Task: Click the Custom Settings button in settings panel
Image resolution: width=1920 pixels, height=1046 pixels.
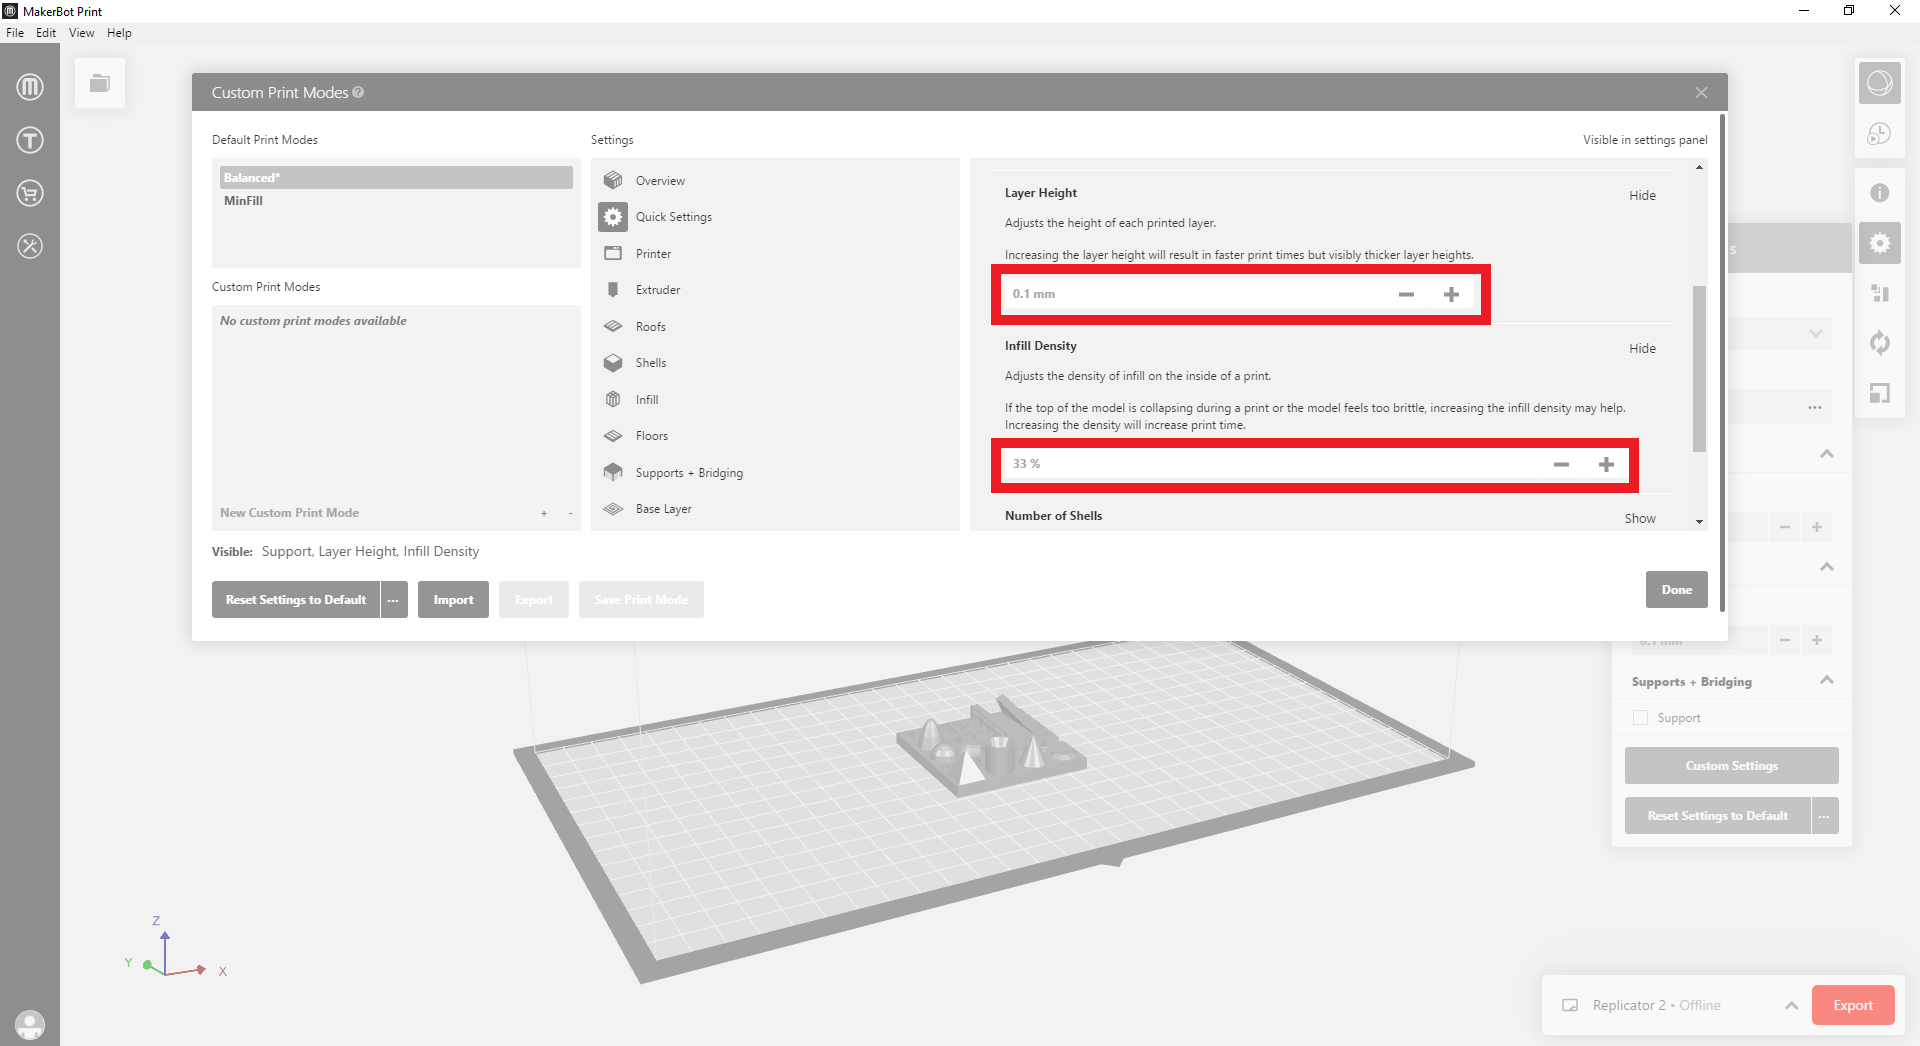Action: [x=1732, y=766]
